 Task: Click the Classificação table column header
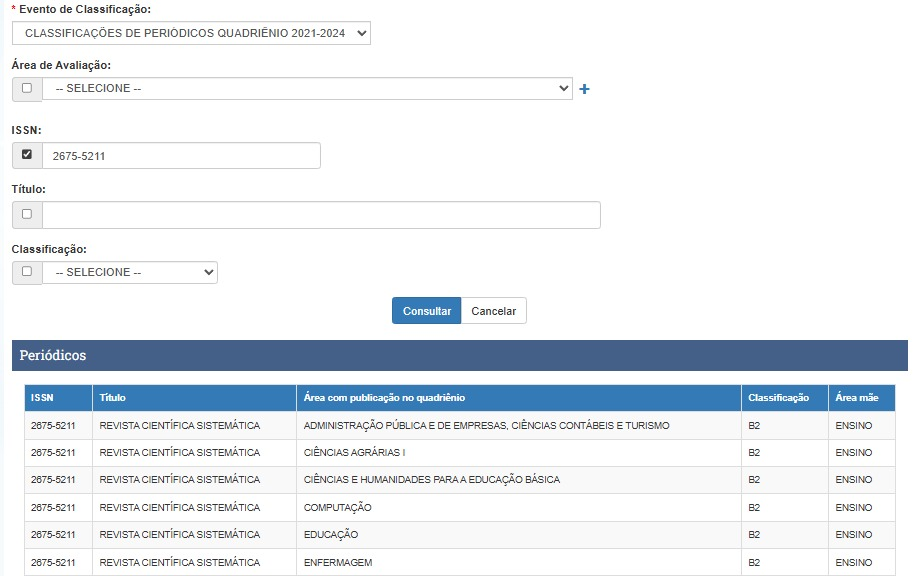(x=784, y=398)
